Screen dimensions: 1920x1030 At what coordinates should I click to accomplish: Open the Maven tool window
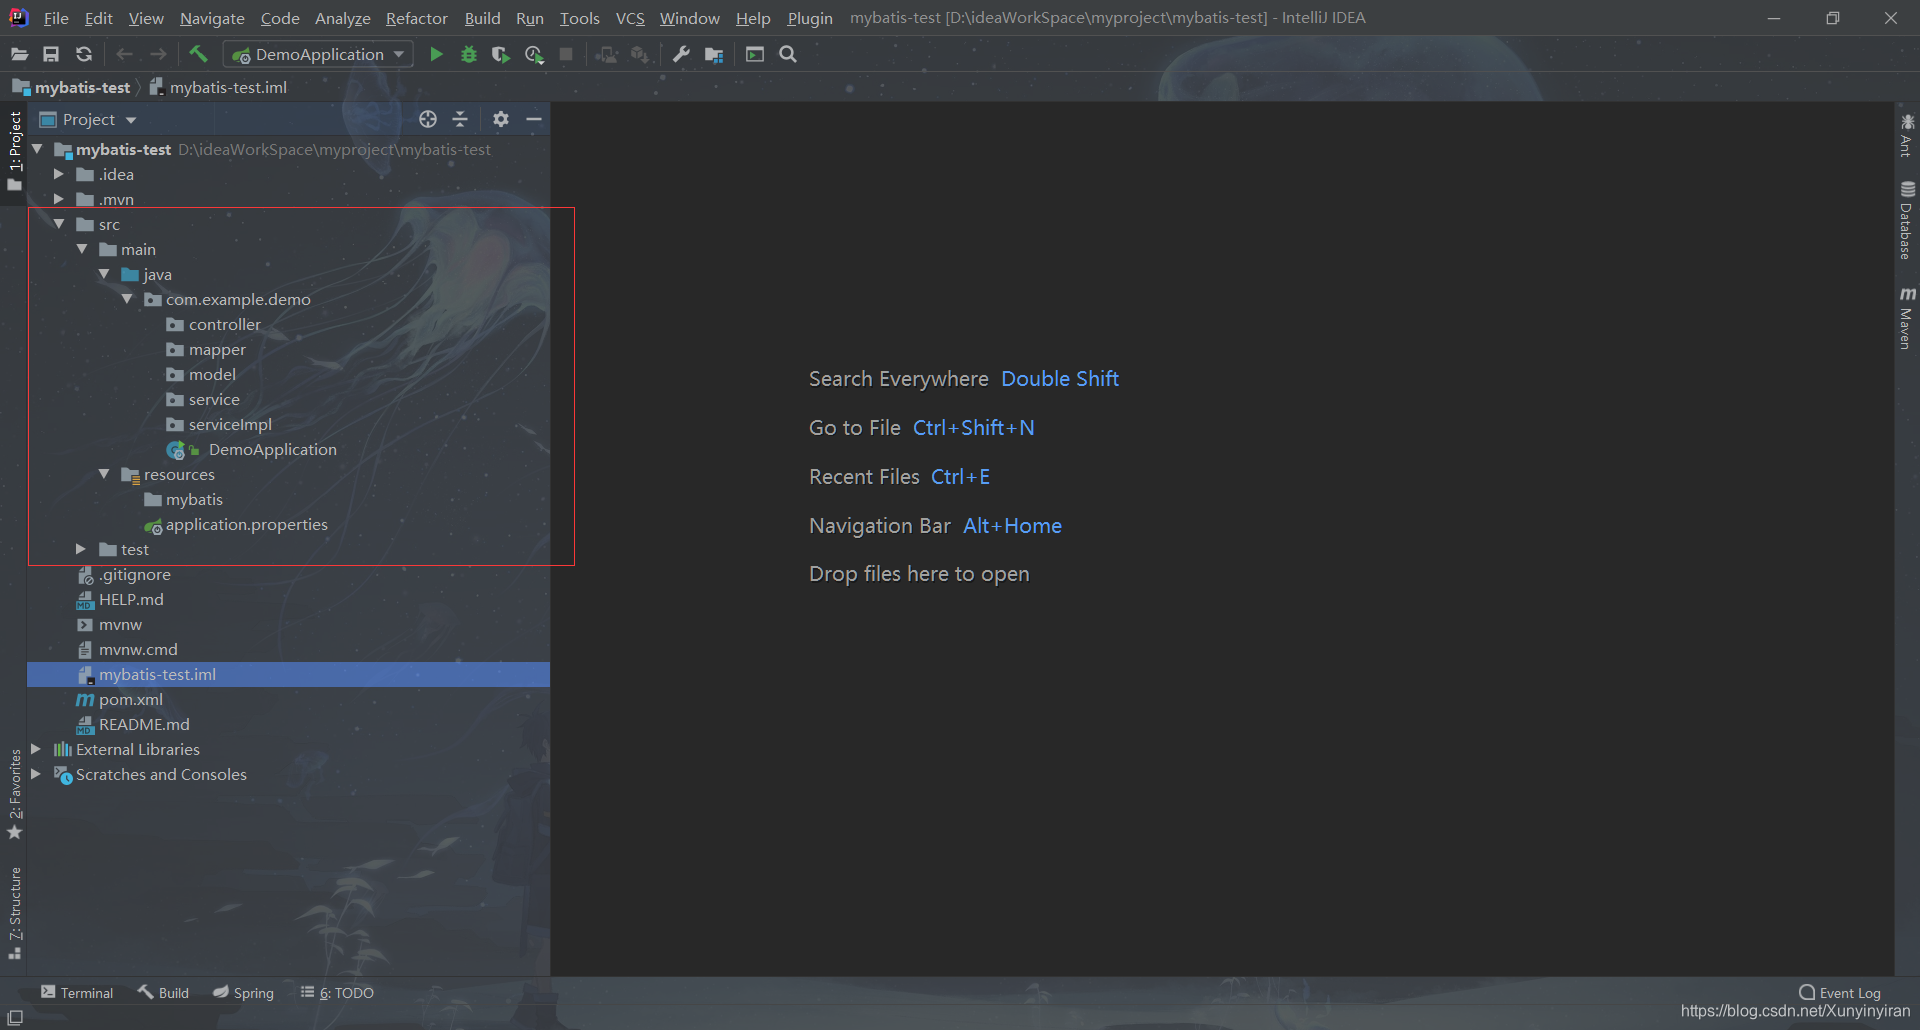[x=1907, y=318]
